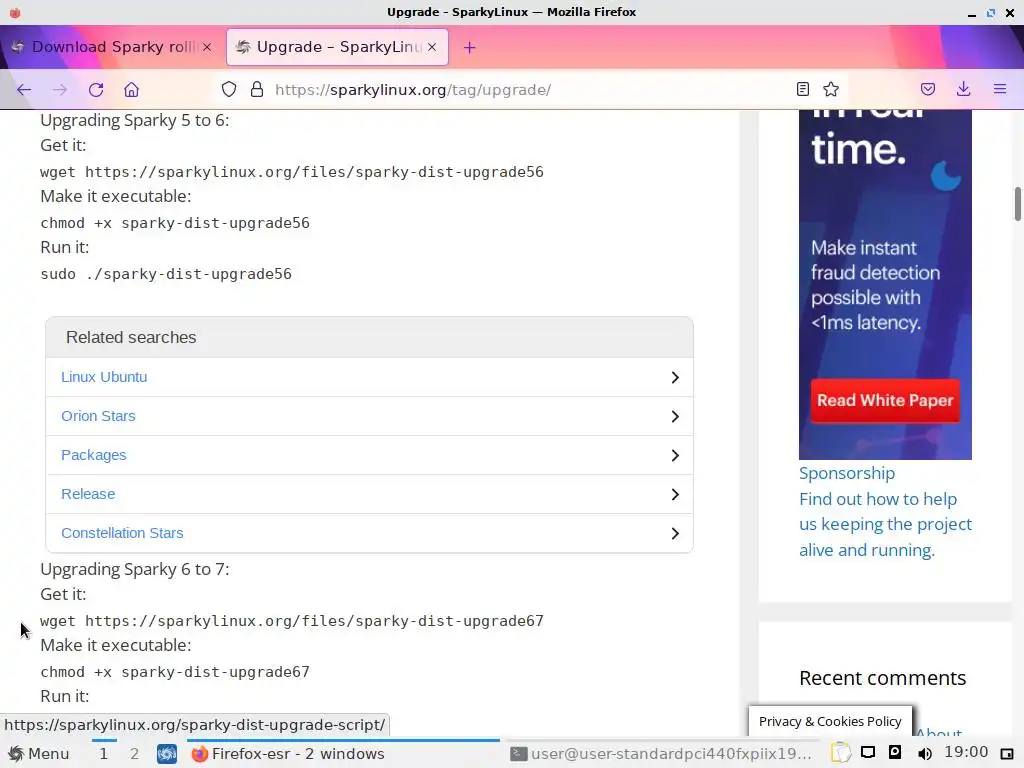Click the tray icon next to volume
The width and height of the screenshot is (1024, 768).
point(895,752)
